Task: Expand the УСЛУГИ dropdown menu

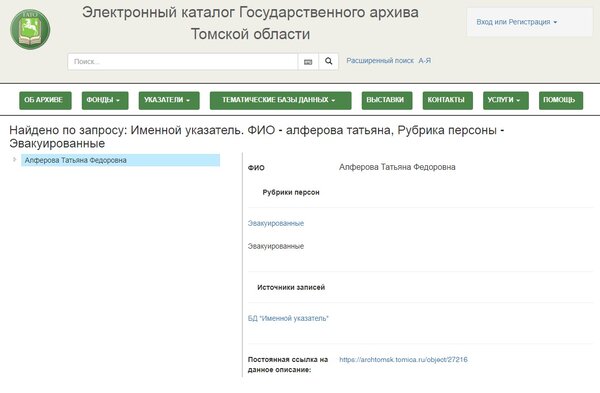Action: tap(506, 100)
